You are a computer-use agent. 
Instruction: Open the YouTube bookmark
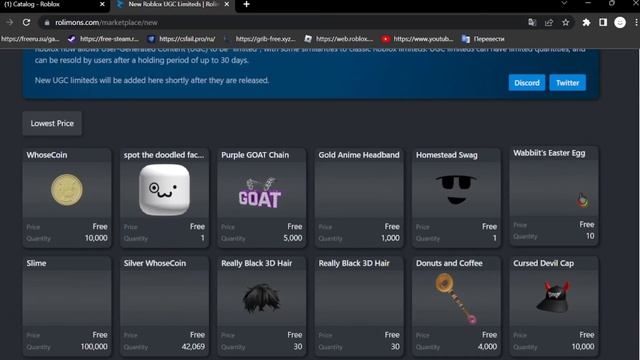(x=417, y=39)
